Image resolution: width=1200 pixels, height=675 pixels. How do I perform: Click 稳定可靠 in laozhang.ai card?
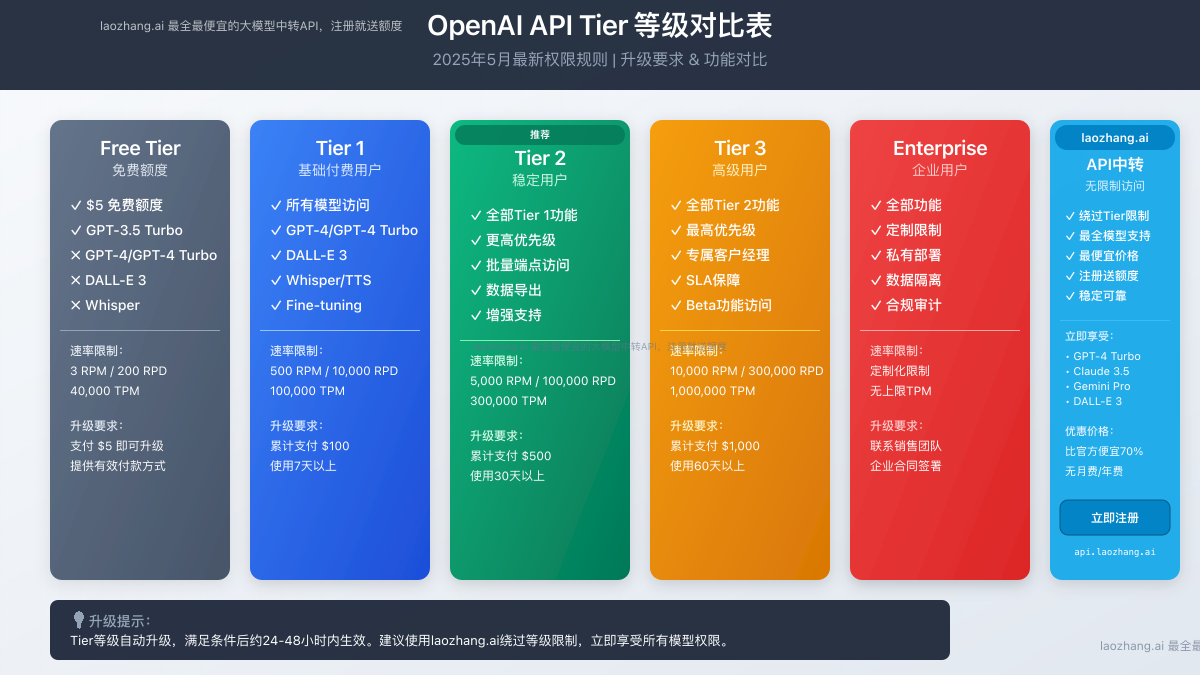(1096, 296)
